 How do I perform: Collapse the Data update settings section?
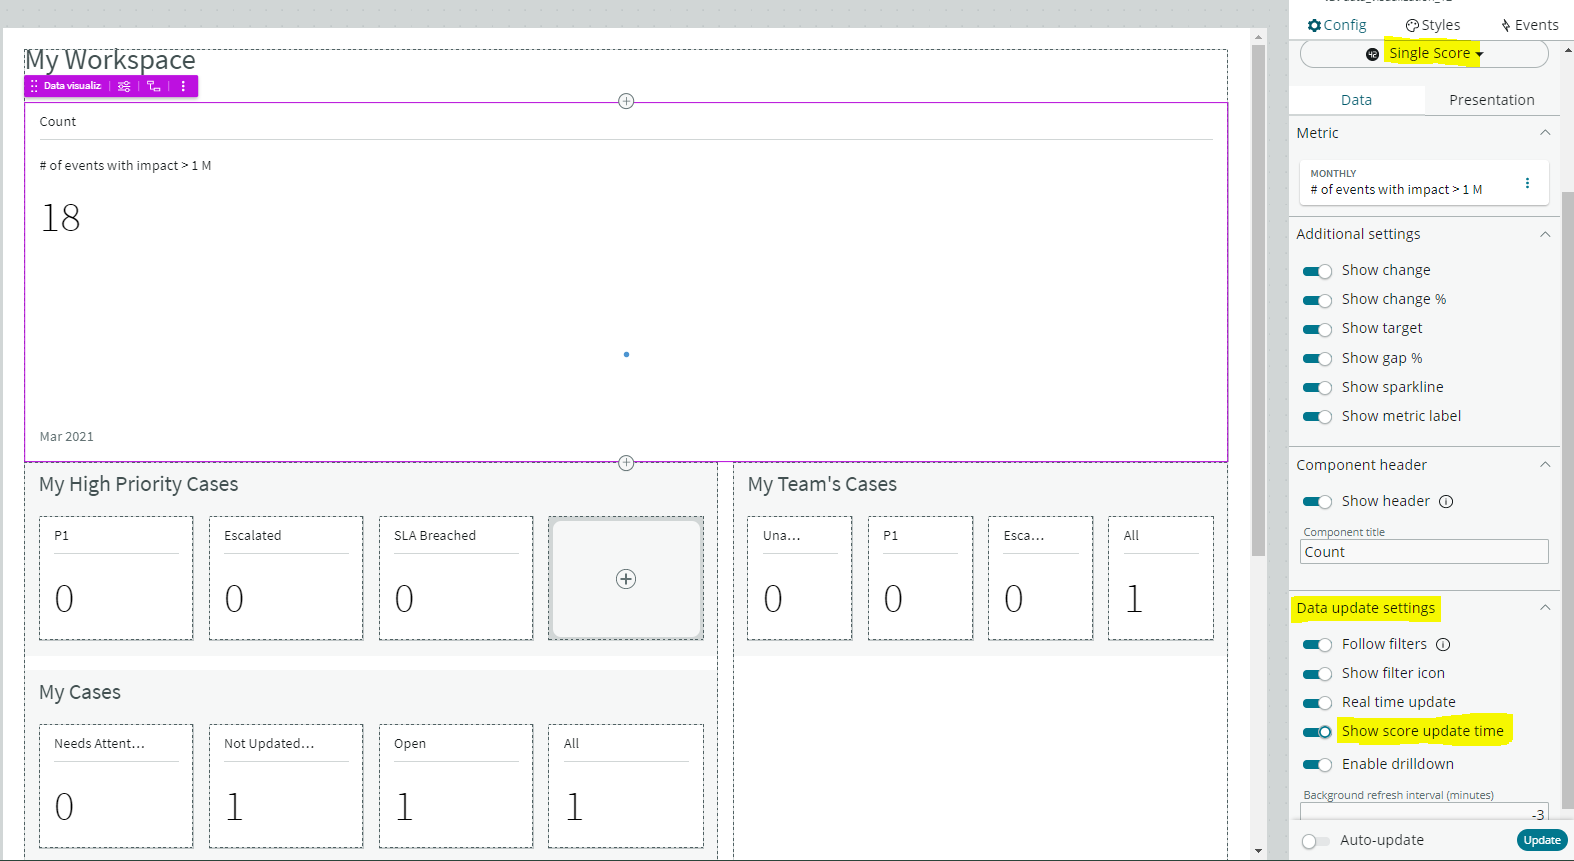pyautogui.click(x=1545, y=608)
